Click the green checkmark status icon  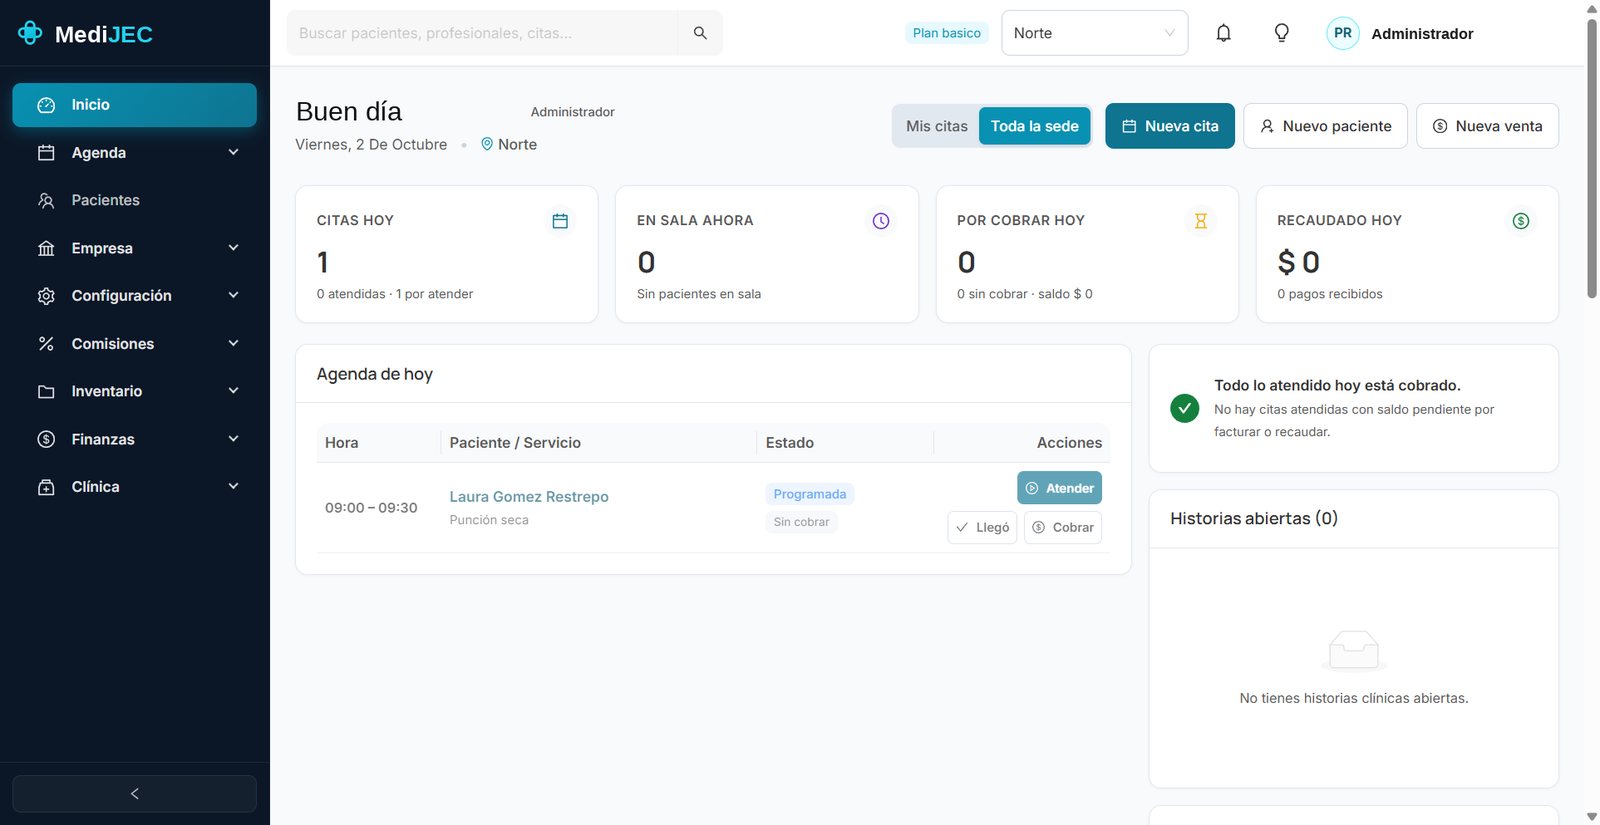tap(1185, 408)
